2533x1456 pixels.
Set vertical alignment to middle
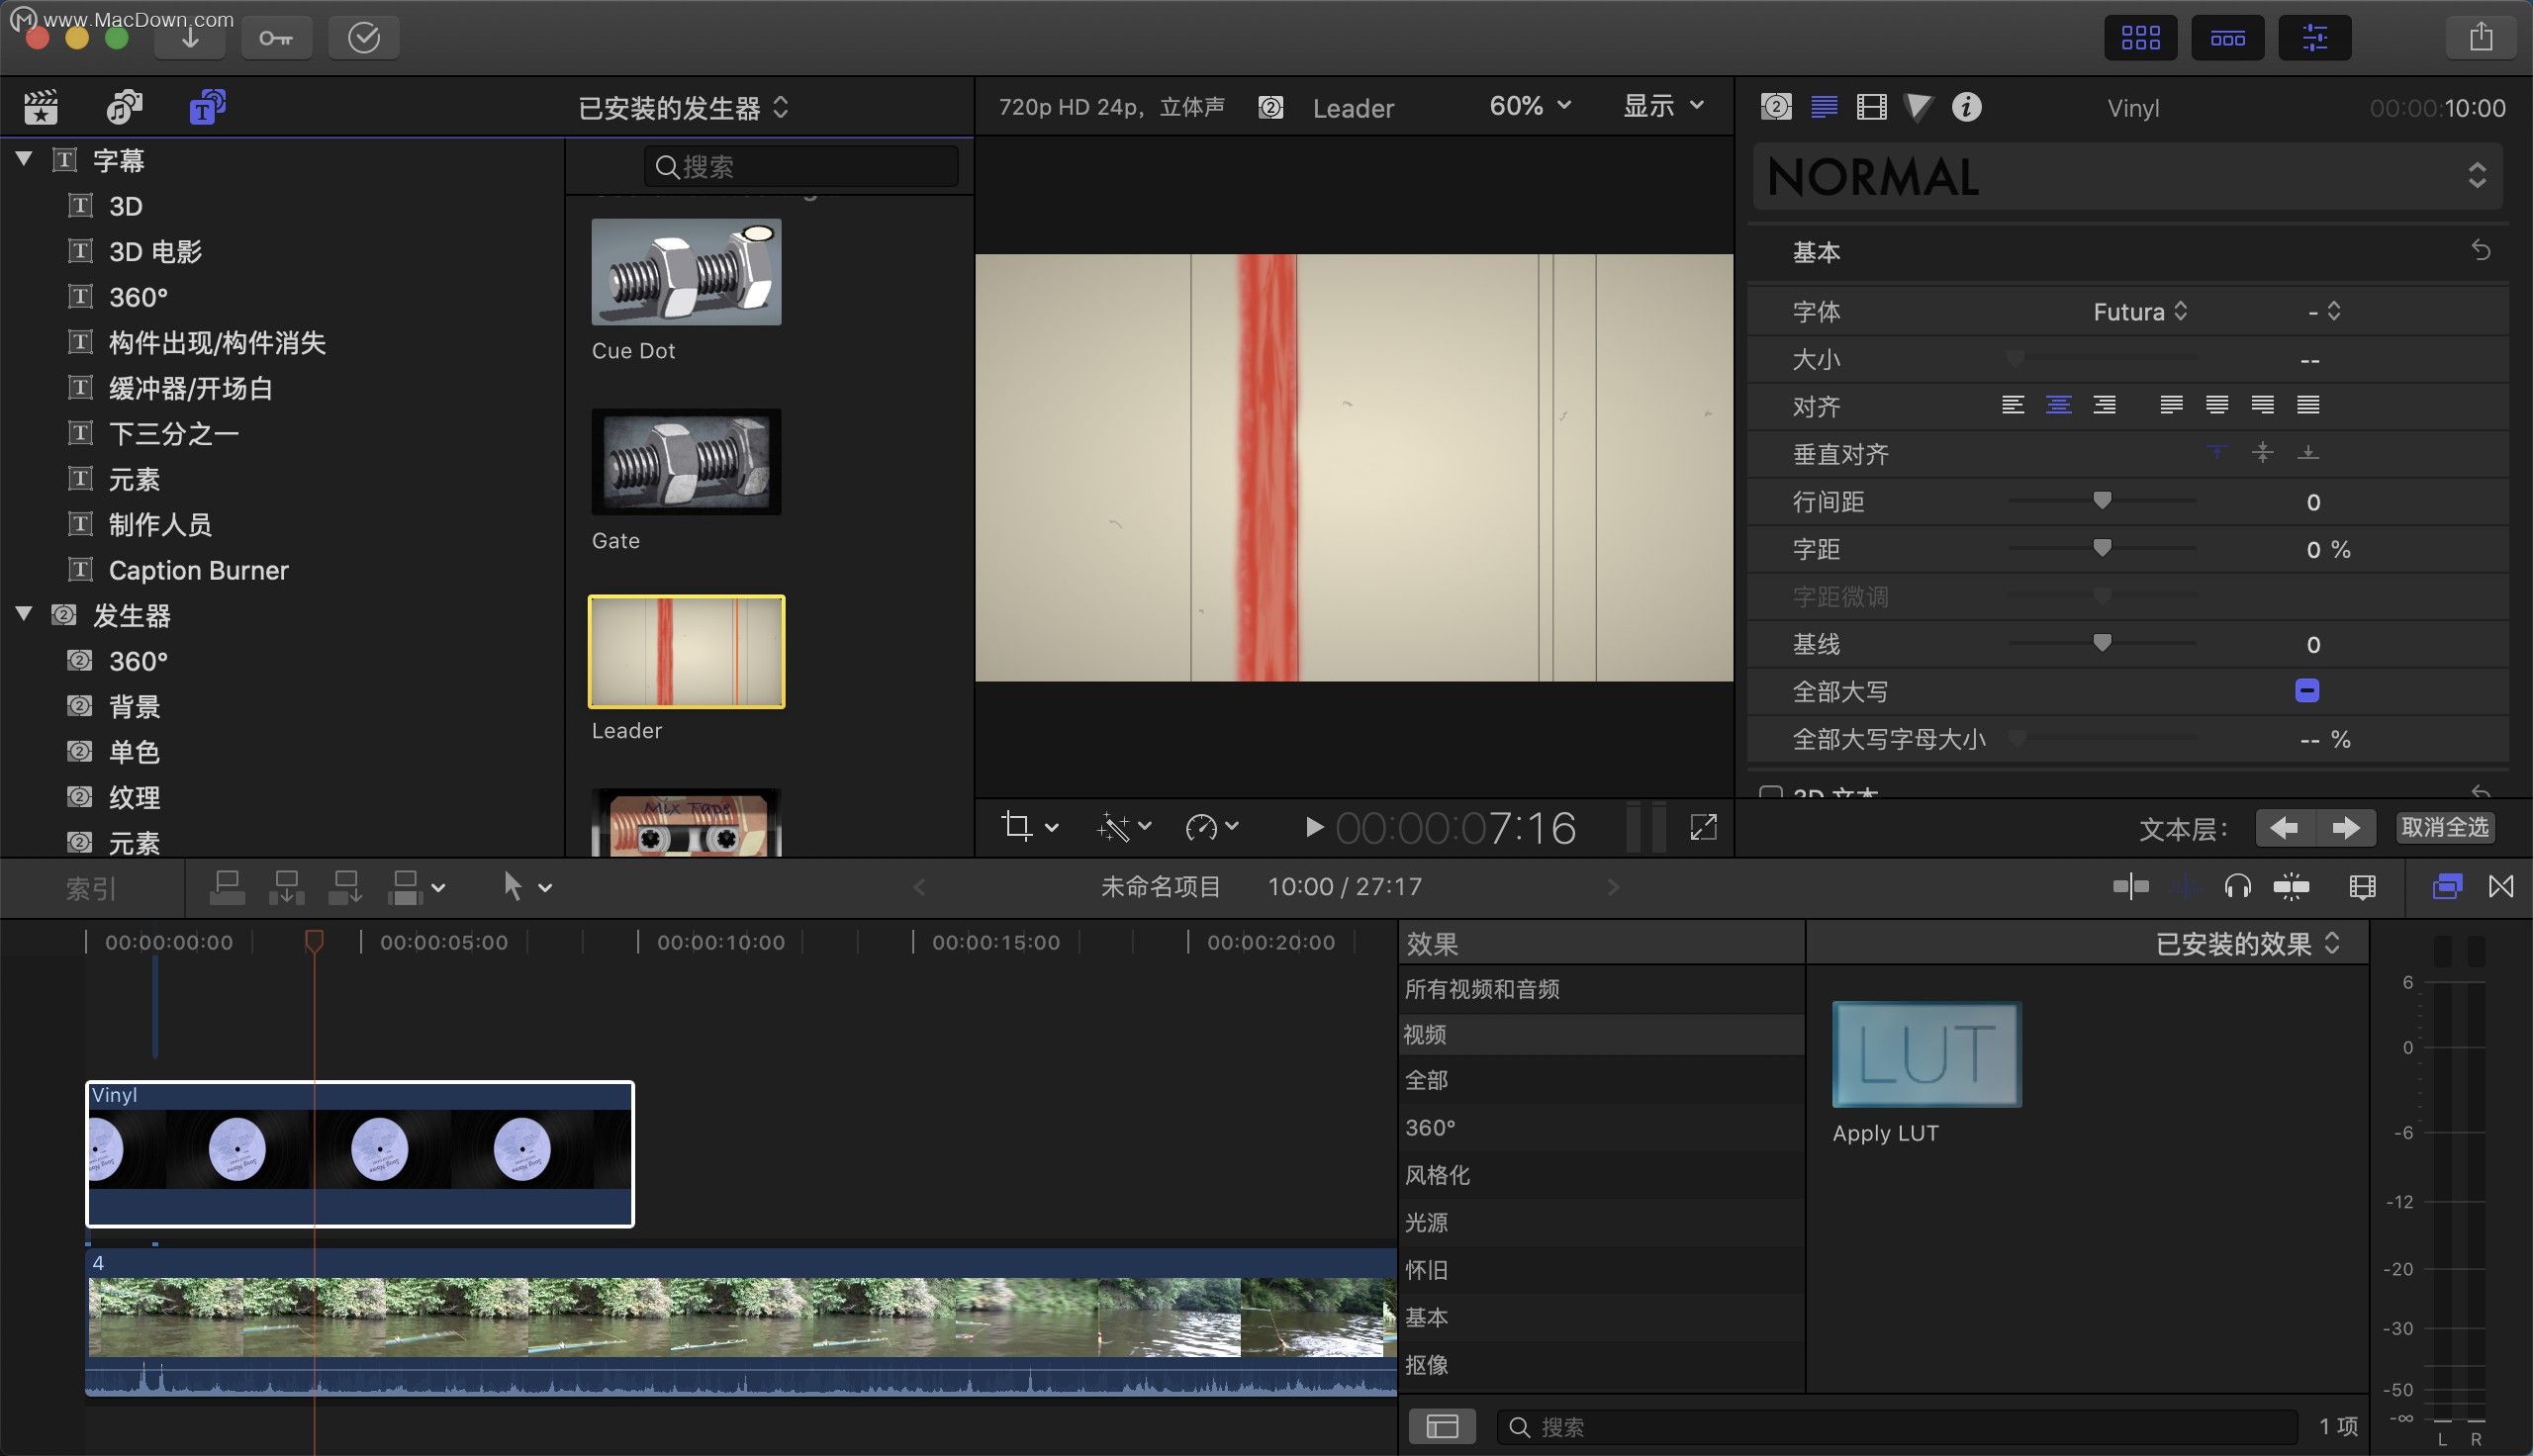coord(2262,453)
